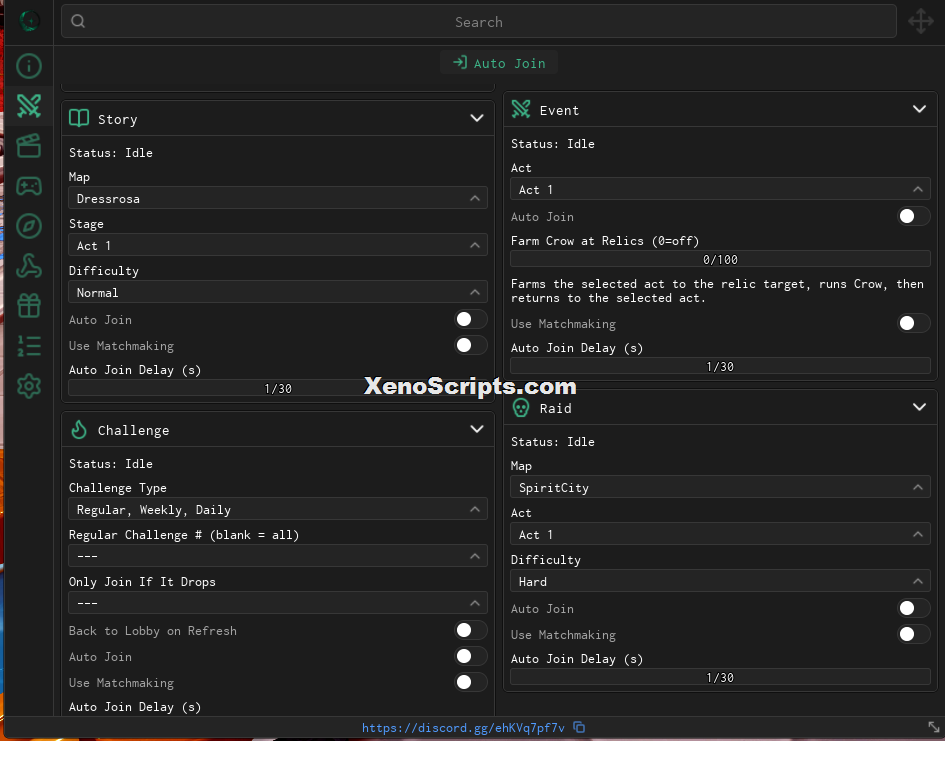Open the Only Join If It Drops dropdown
Viewport: 945px width, 771px height.
click(278, 603)
